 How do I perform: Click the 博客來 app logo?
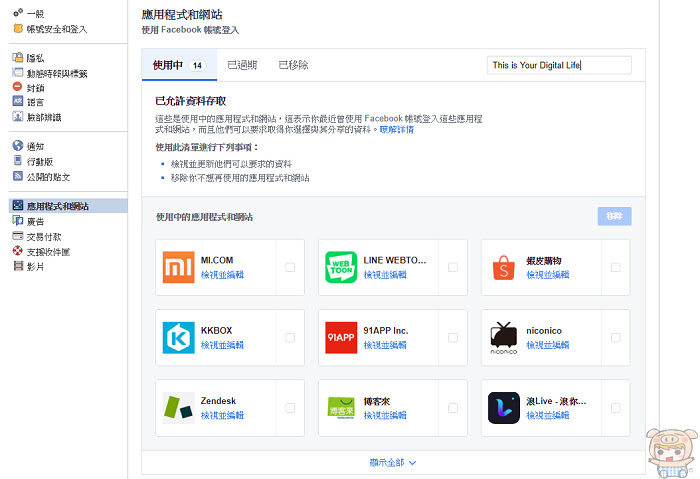pos(341,408)
